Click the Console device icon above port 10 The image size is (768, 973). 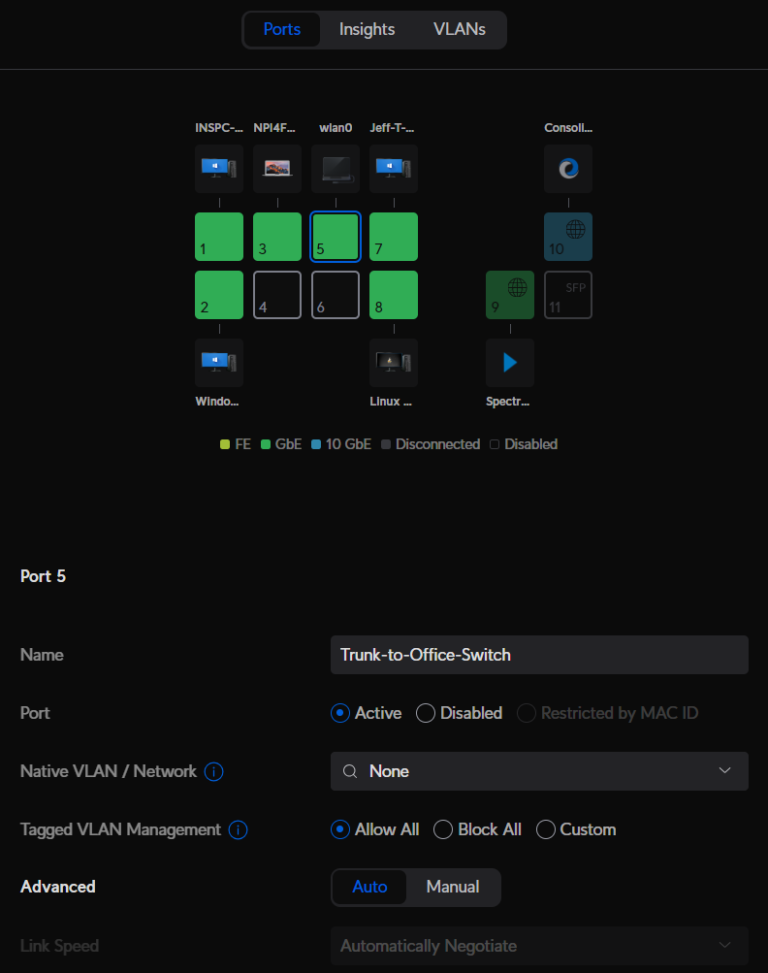[568, 169]
